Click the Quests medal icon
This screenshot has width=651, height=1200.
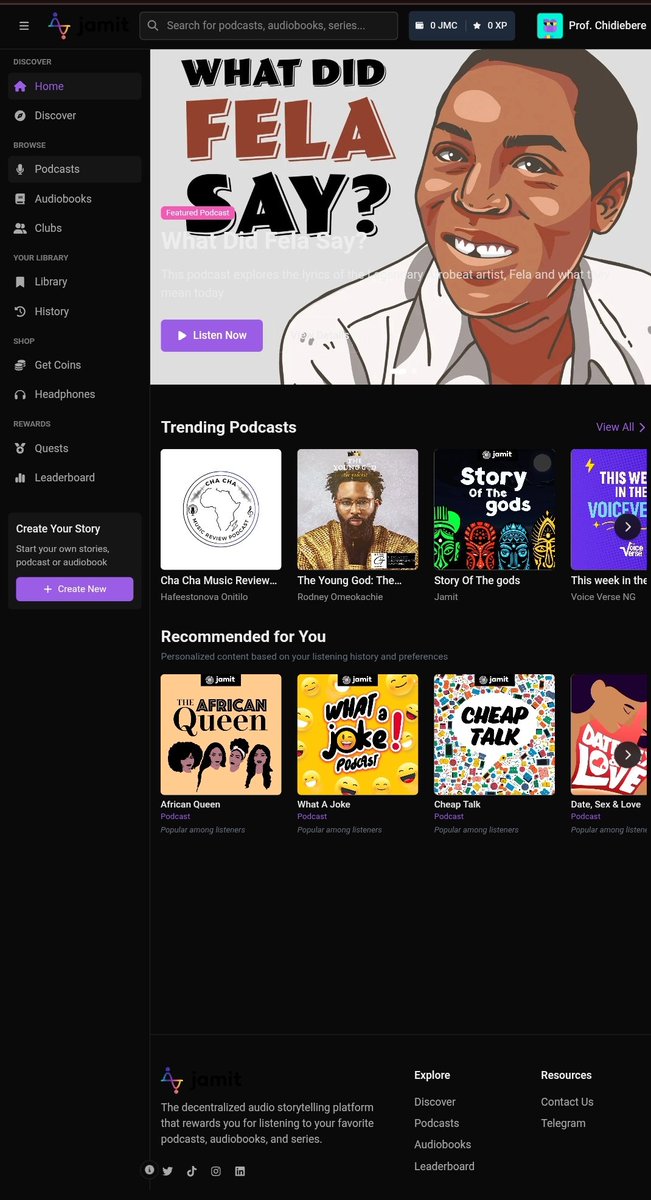20,448
